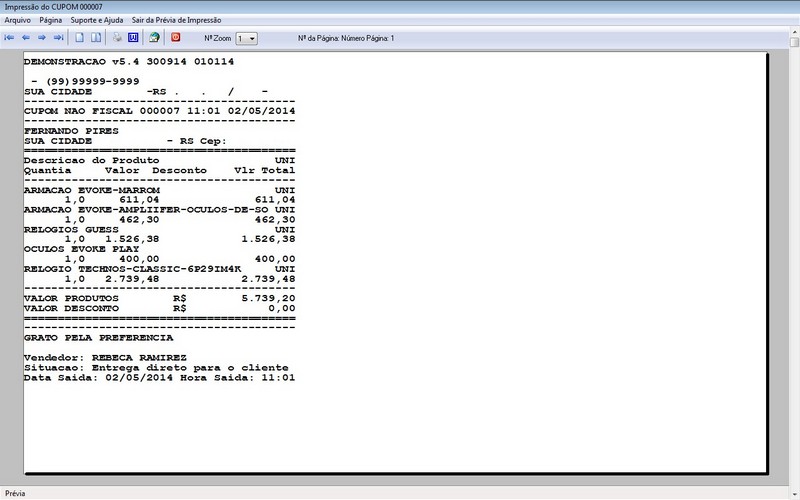Click the globe email icon
Screen dimensions: 800x500
point(154,38)
